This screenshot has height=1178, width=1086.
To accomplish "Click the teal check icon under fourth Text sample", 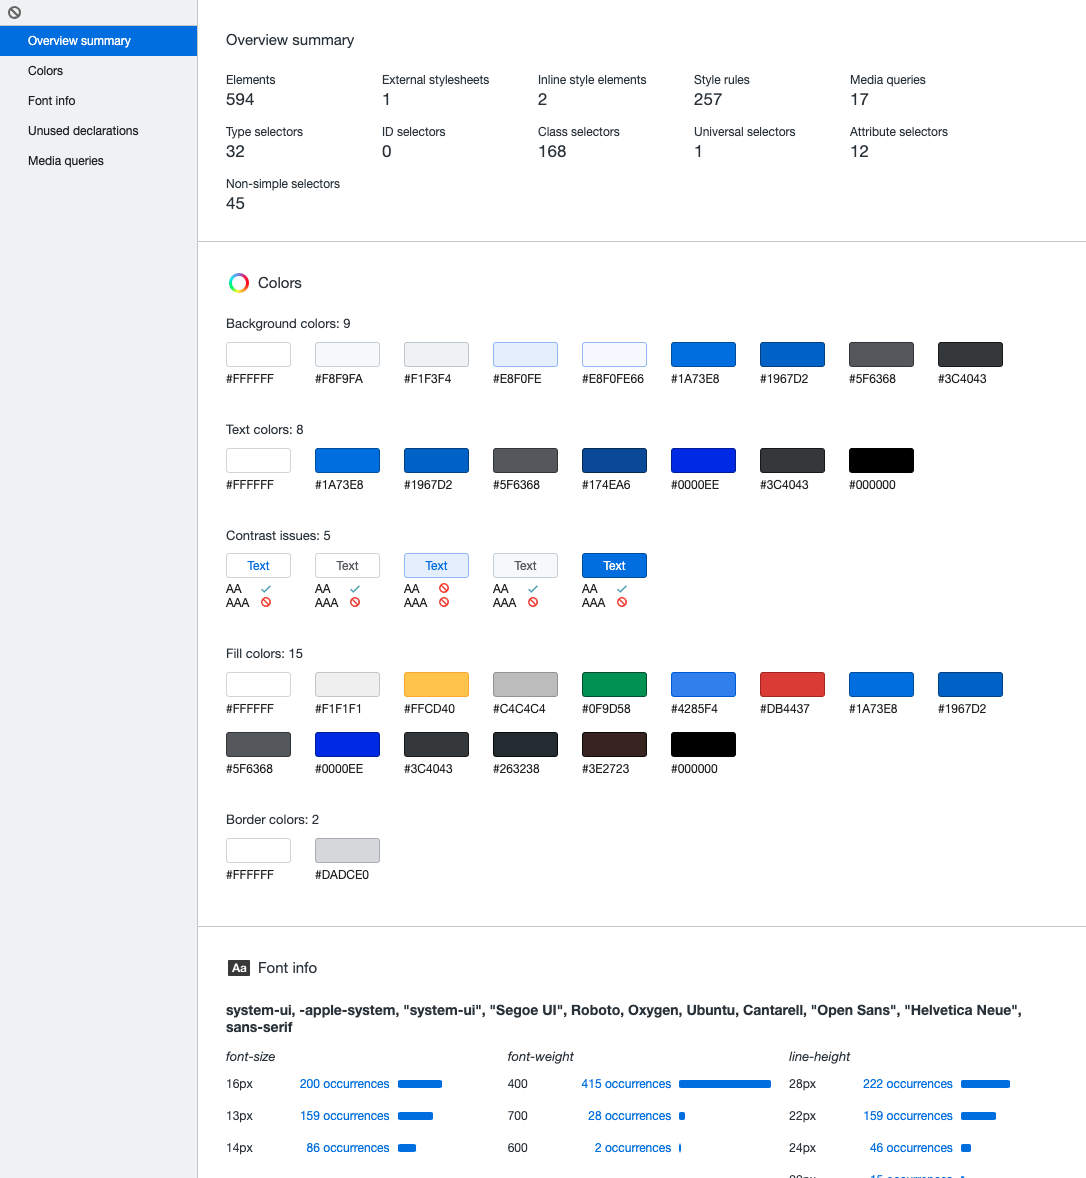I will click(532, 589).
